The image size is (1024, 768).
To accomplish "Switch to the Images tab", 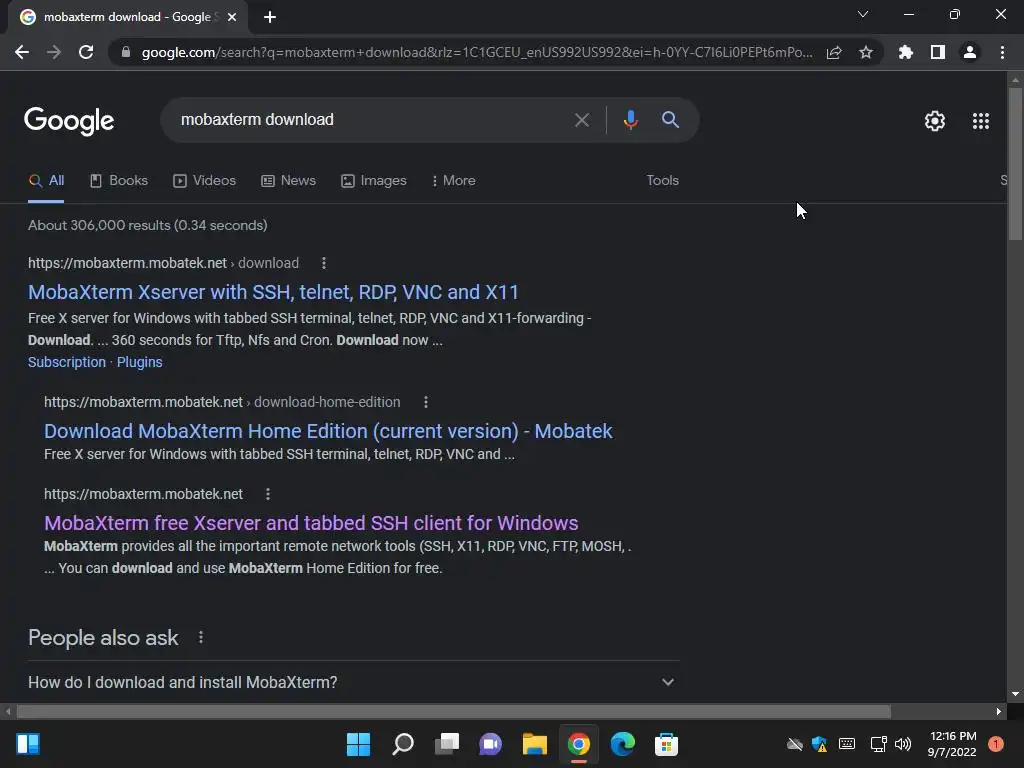I will coord(374,181).
